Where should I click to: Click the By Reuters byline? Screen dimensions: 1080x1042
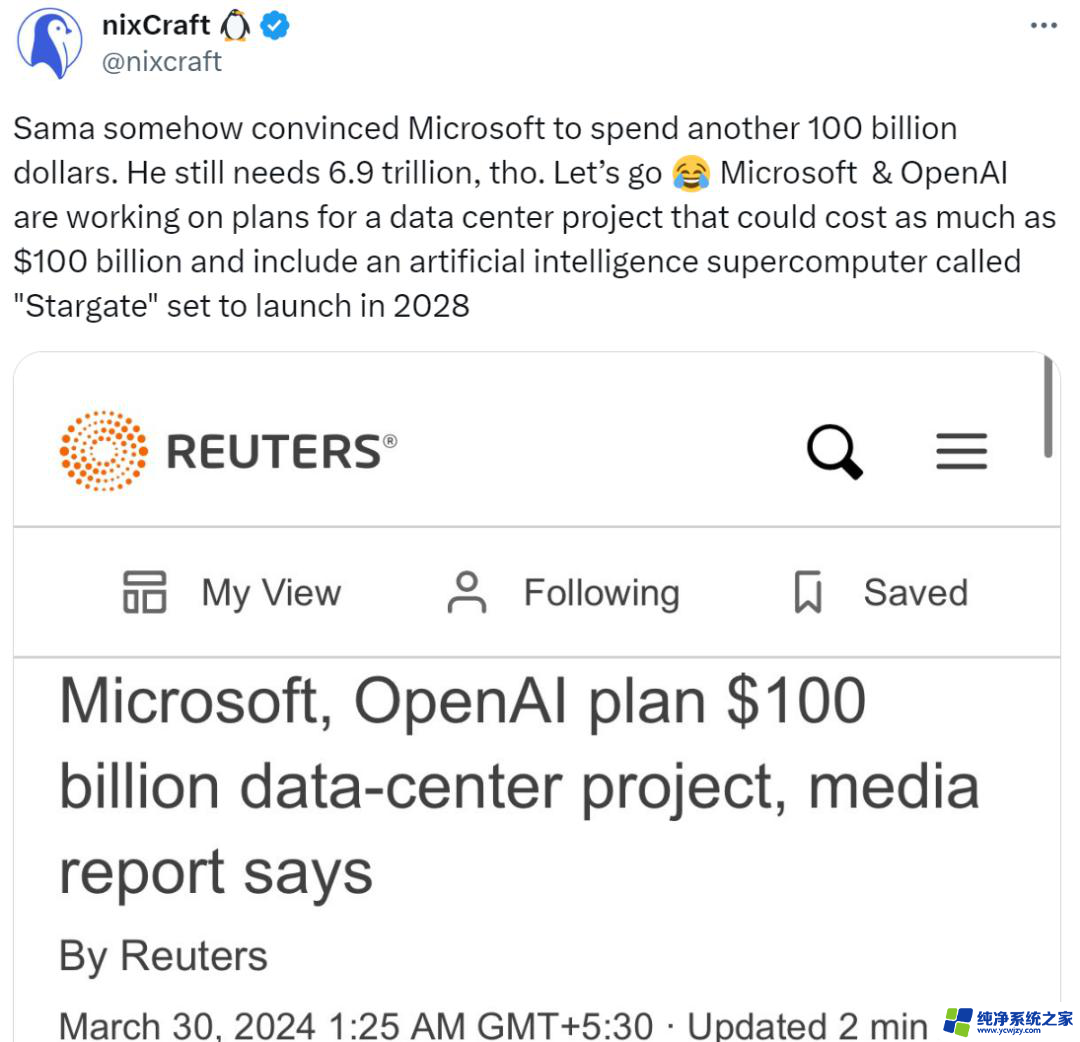coord(163,955)
